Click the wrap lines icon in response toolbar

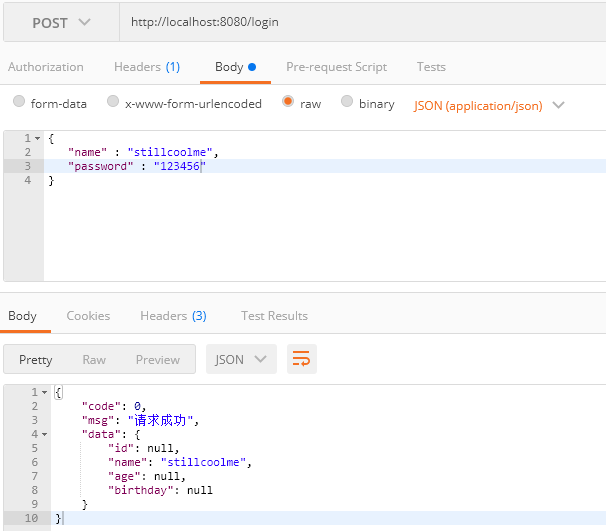pos(301,359)
